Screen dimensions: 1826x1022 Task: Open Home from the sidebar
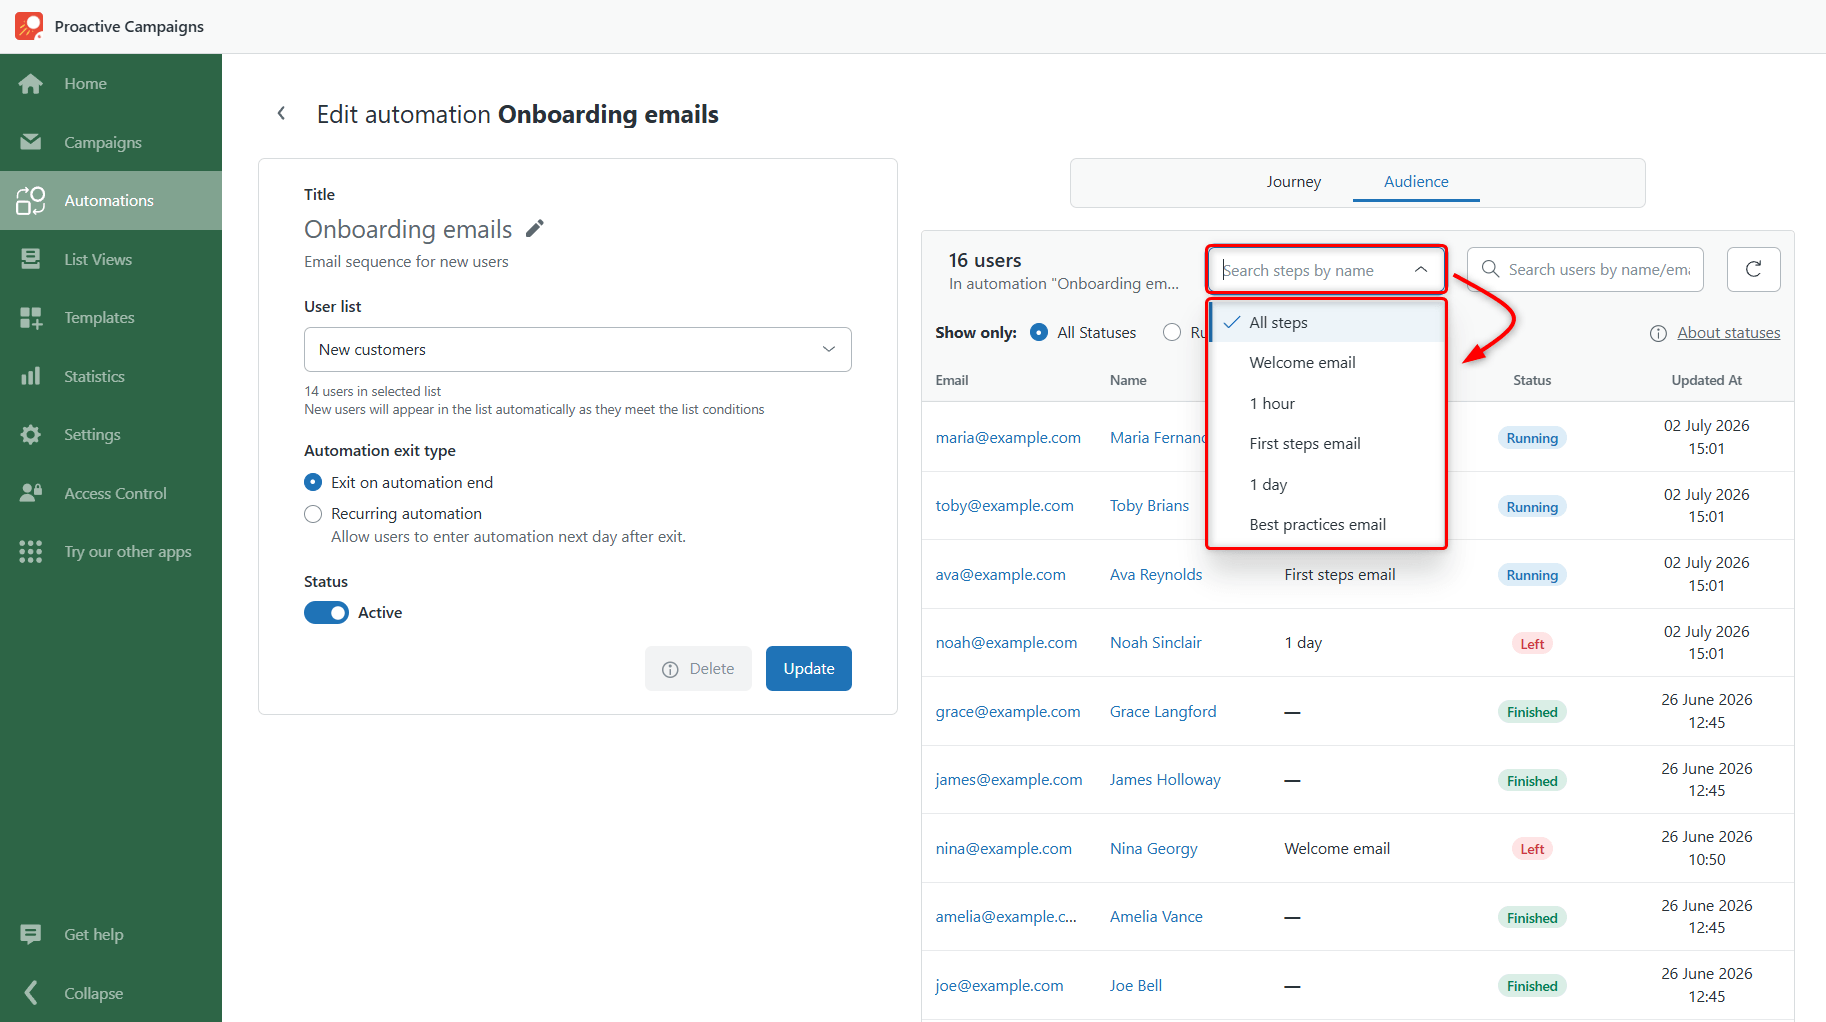85,84
